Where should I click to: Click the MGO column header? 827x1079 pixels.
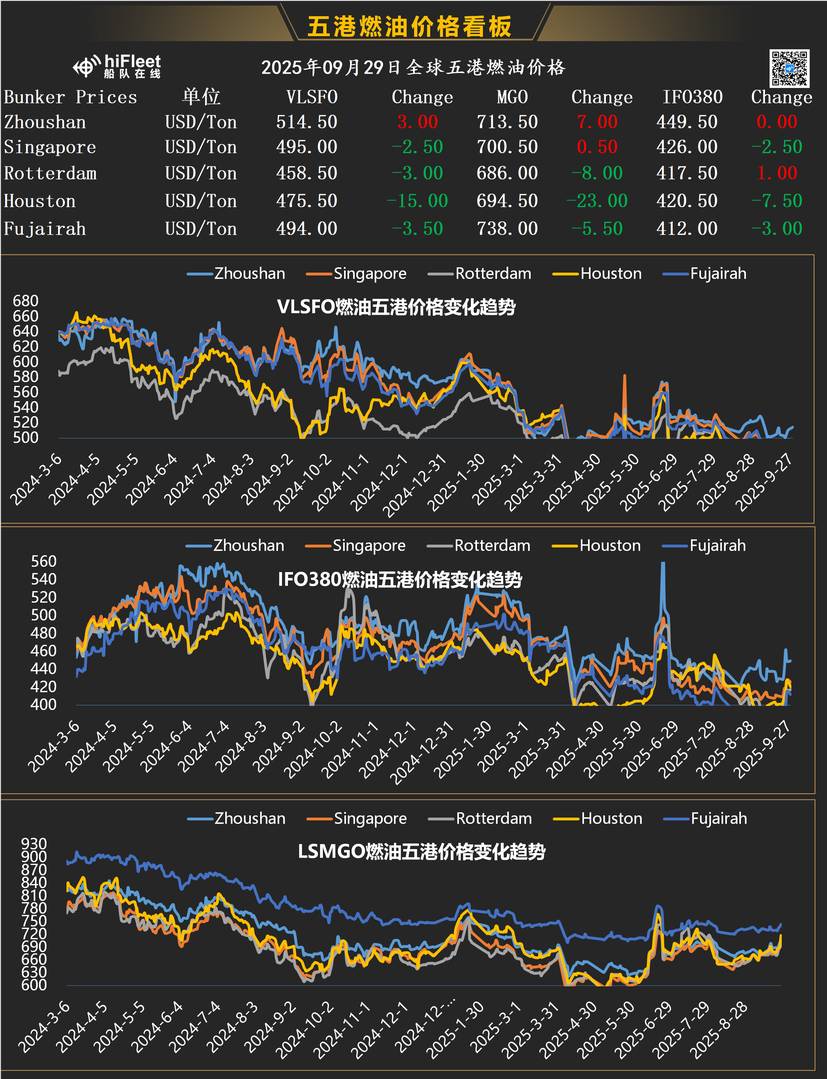pyautogui.click(x=512, y=97)
